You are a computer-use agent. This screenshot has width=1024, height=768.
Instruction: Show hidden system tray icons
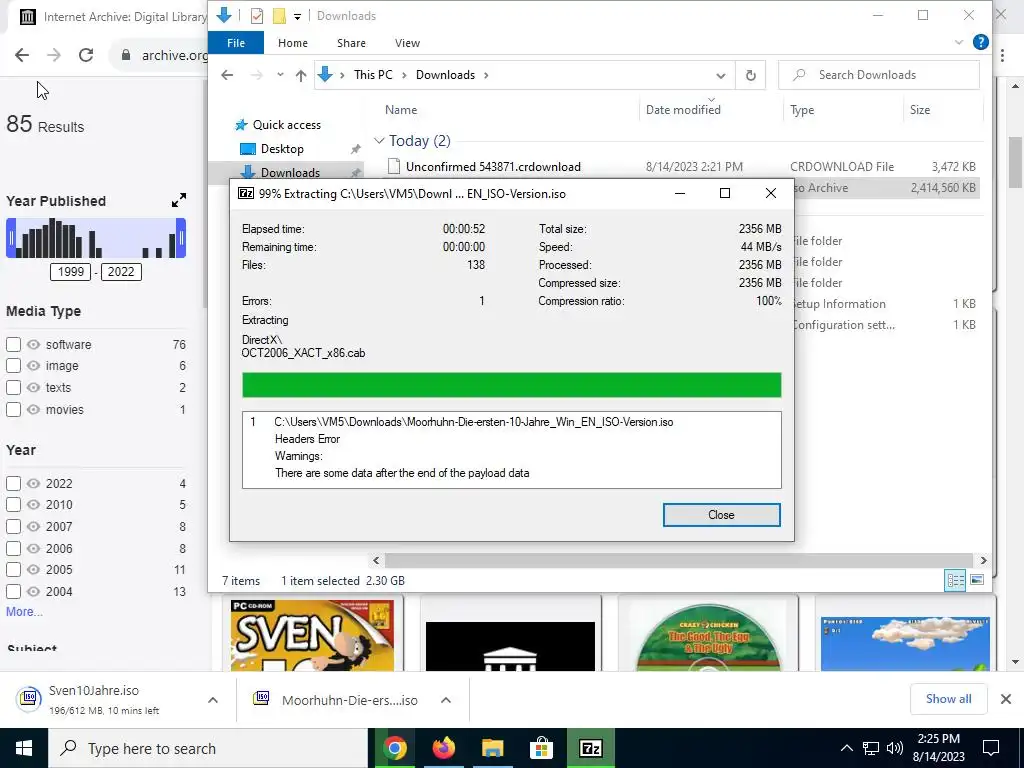(846, 748)
